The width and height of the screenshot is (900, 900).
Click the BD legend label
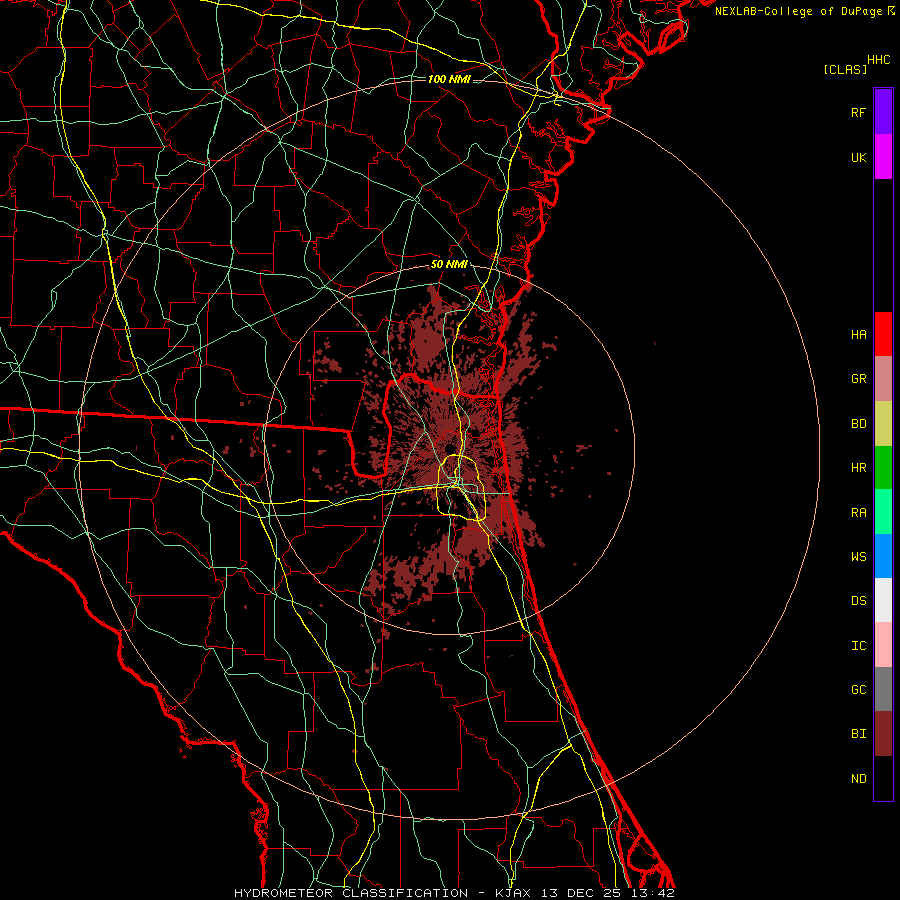[x=859, y=424]
